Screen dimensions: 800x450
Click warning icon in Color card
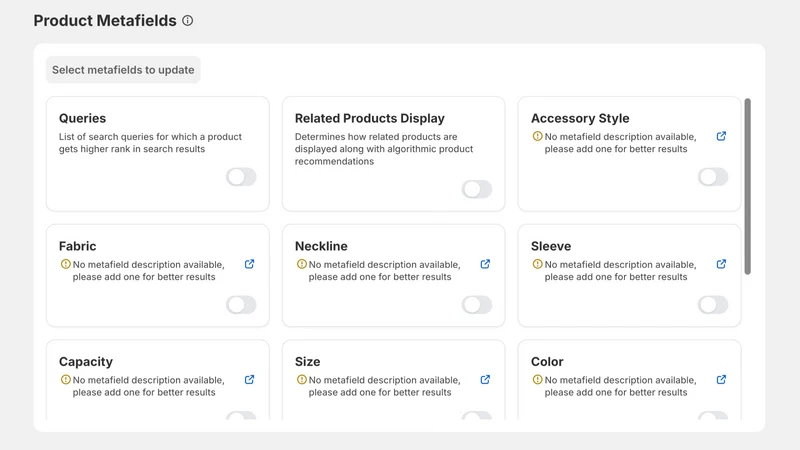[x=537, y=380]
